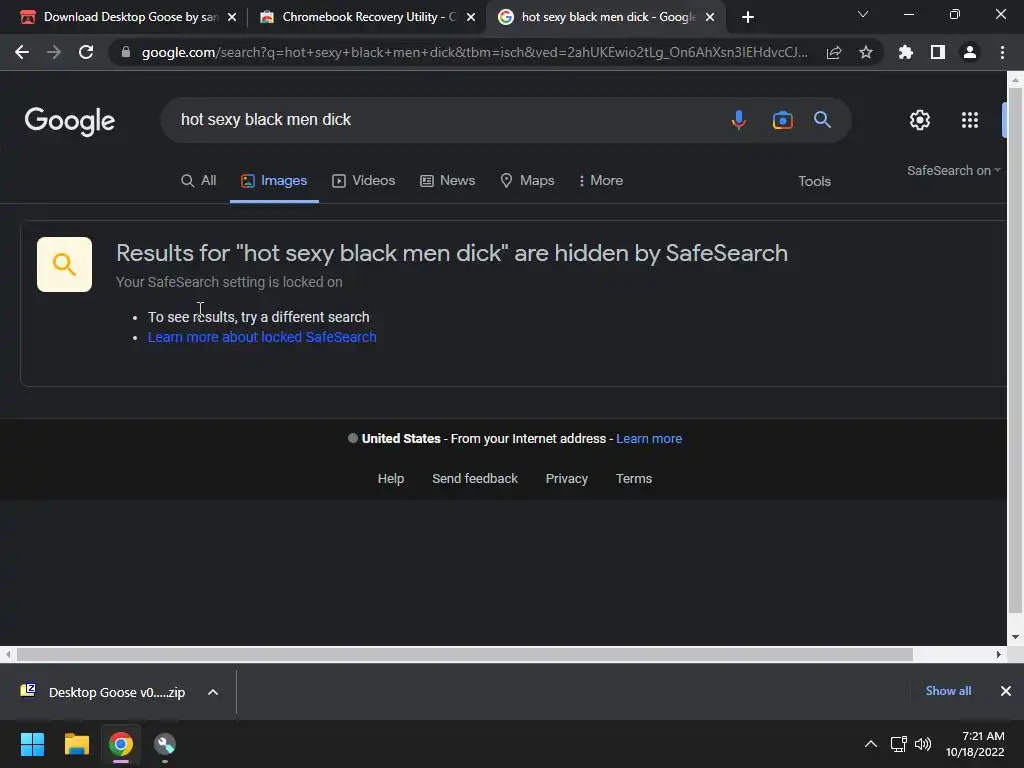Focus the browser address bar
Screen dimensions: 1024x768
tap(473, 52)
